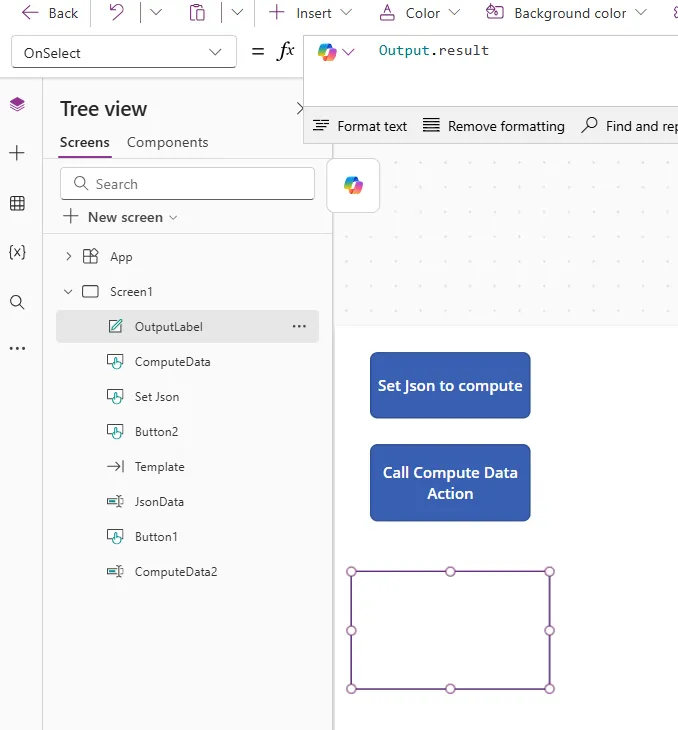This screenshot has height=730, width=678.
Task: Click the Paste clipboard icon
Action: pyautogui.click(x=198, y=13)
